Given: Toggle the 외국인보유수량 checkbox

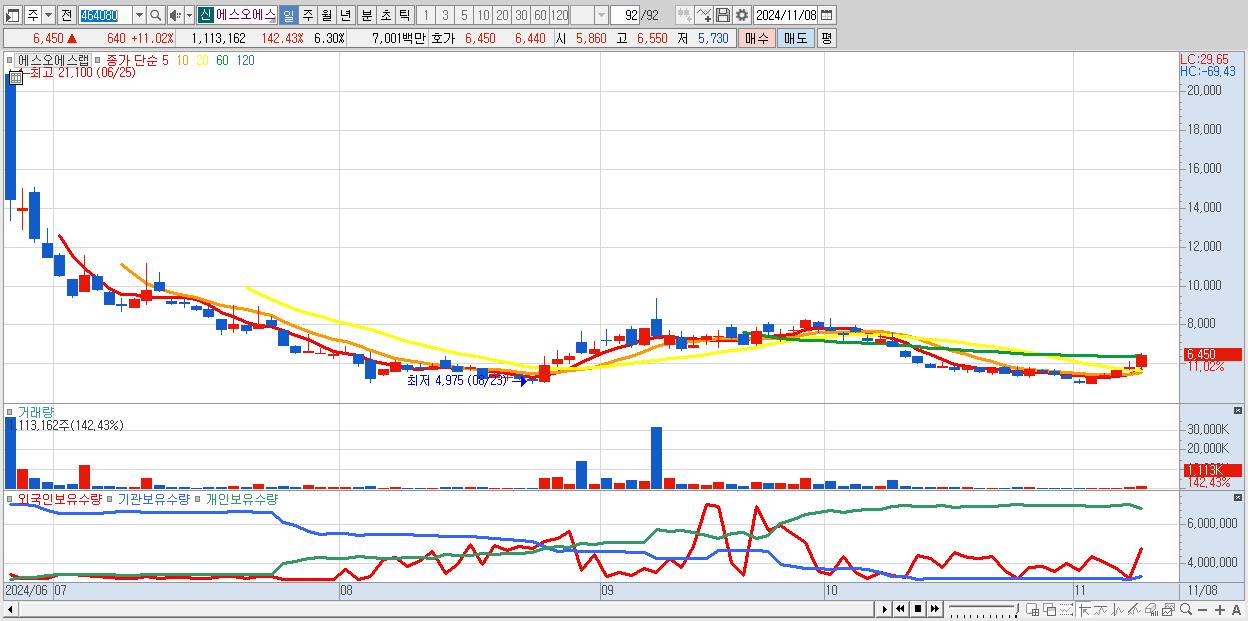Looking at the screenshot, I should pos(9,498).
